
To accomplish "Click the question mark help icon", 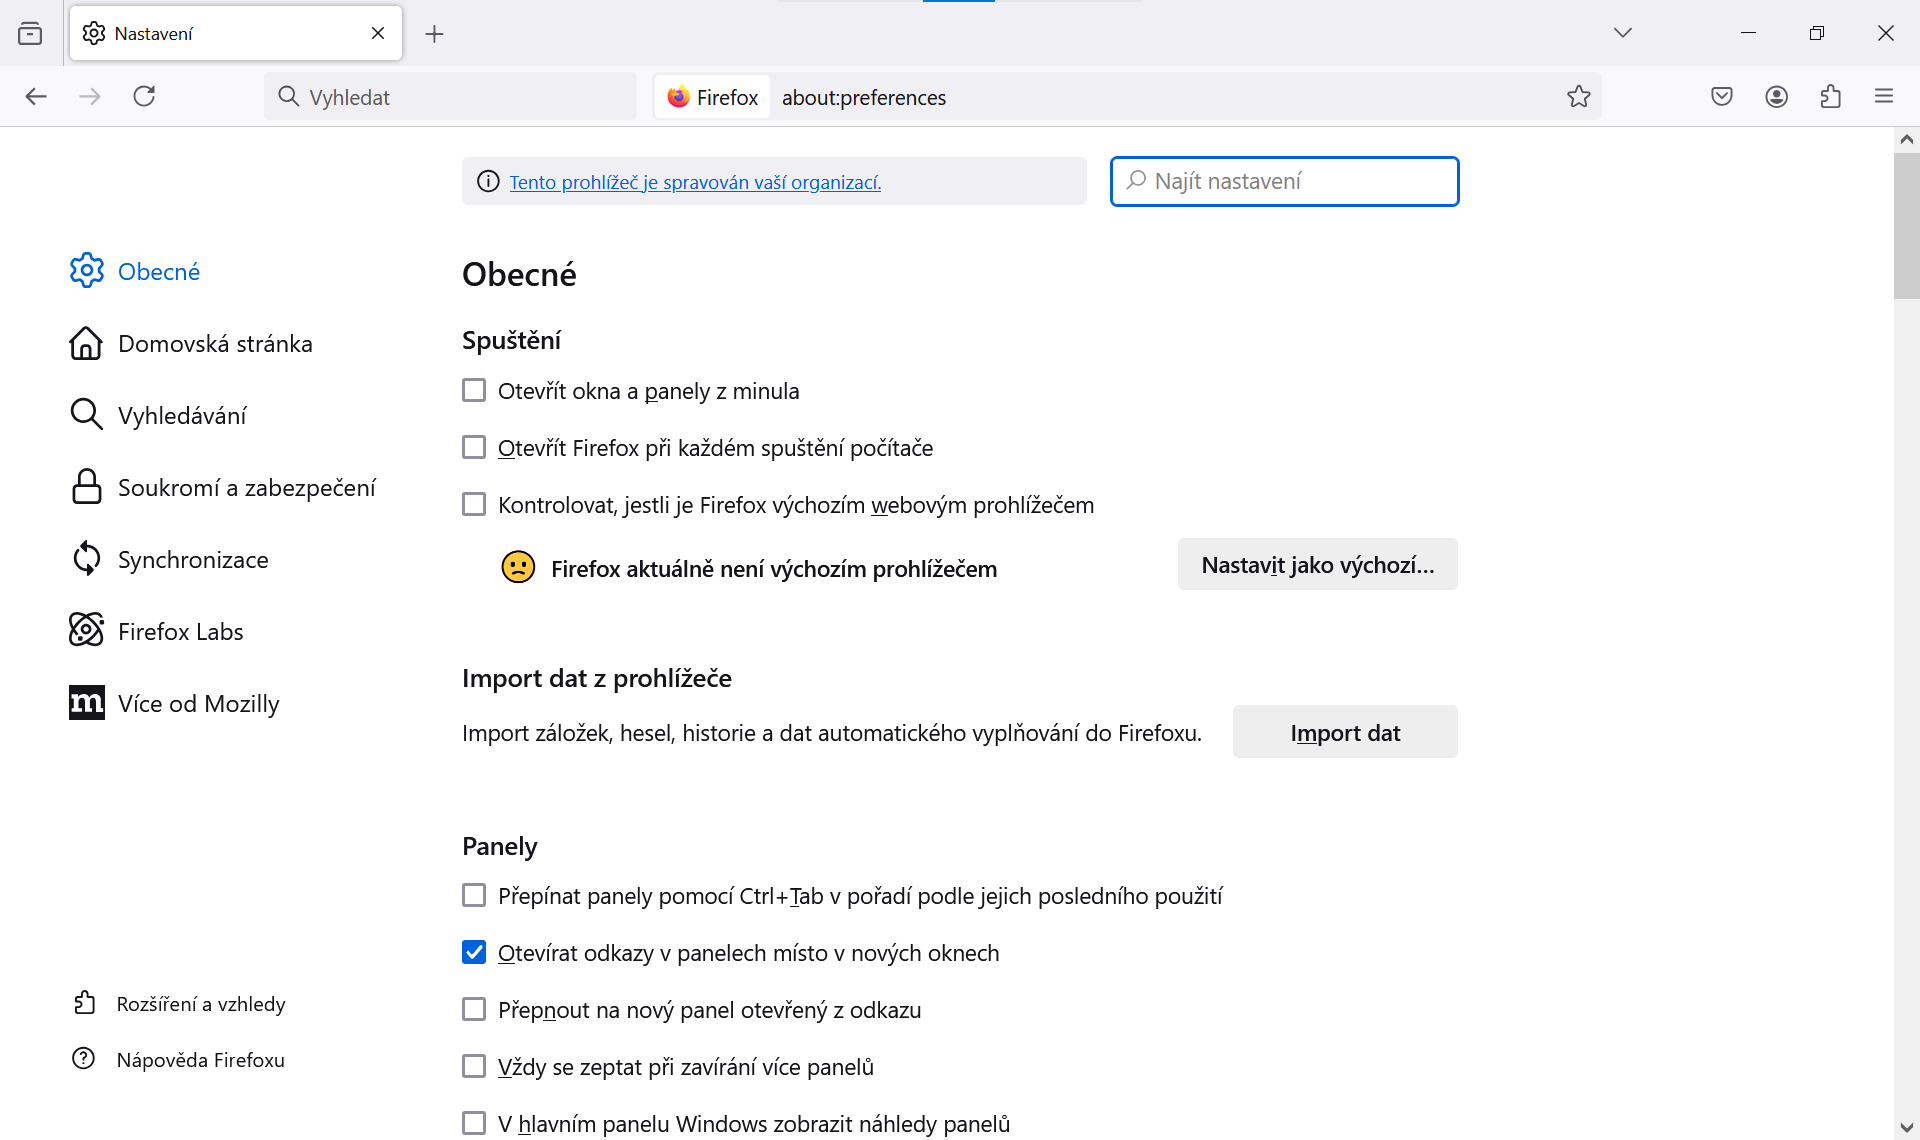I will (x=84, y=1058).
